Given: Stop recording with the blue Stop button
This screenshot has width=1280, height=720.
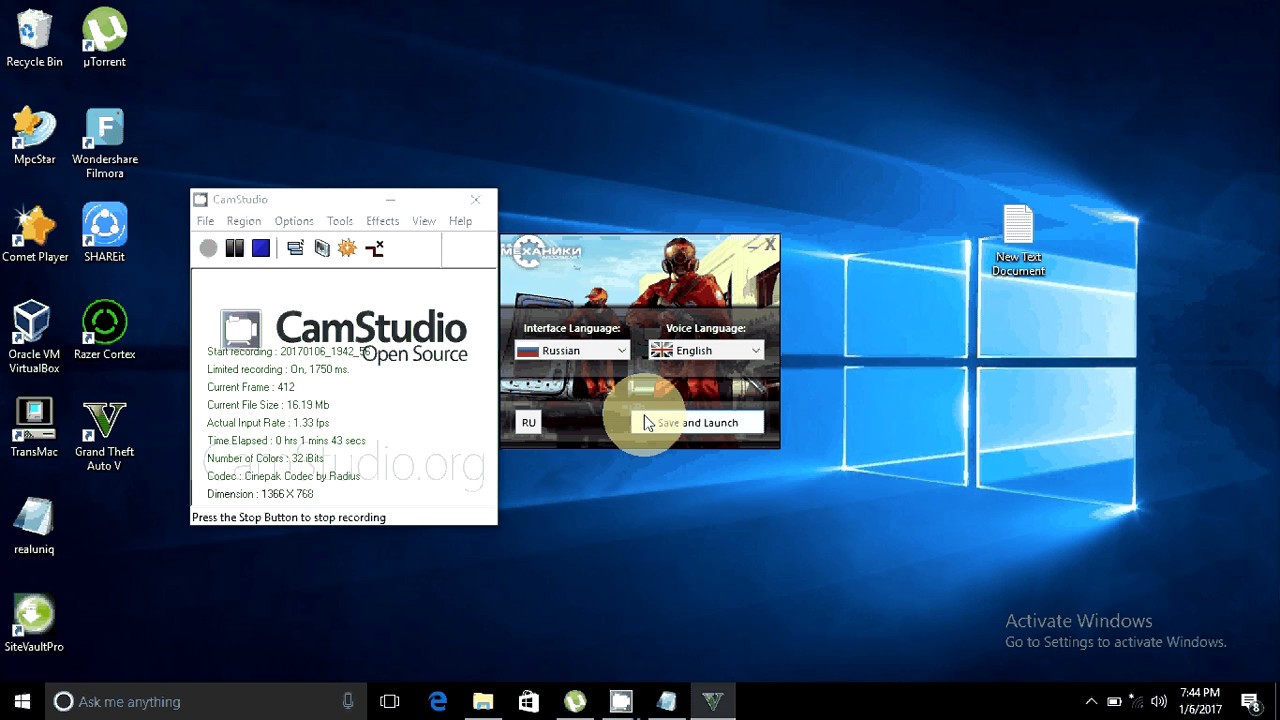Looking at the screenshot, I should (261, 248).
